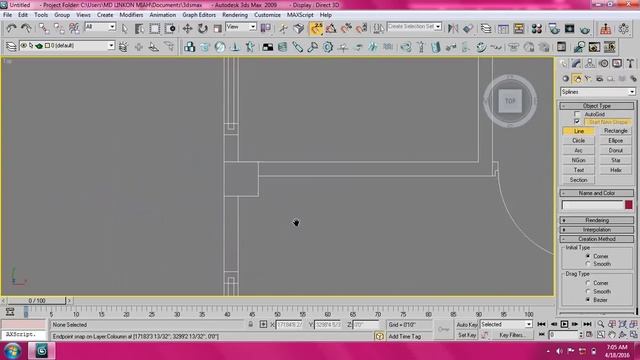Open Curve Editor from main toolbar
The height and width of the screenshot is (360, 640).
pyautogui.click(x=503, y=28)
